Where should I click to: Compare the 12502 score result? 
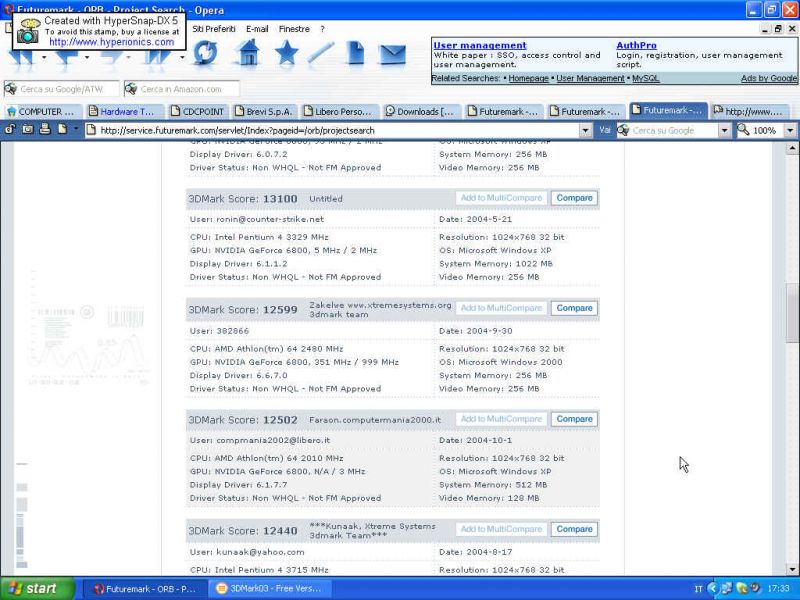pos(574,419)
